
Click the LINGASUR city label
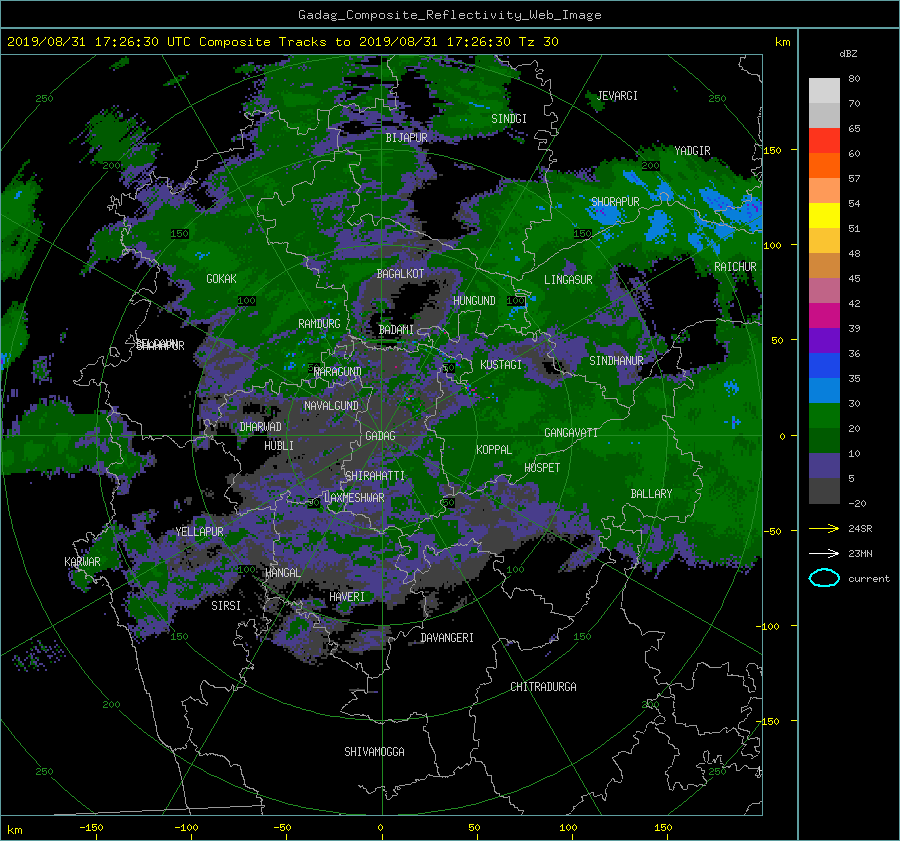568,280
